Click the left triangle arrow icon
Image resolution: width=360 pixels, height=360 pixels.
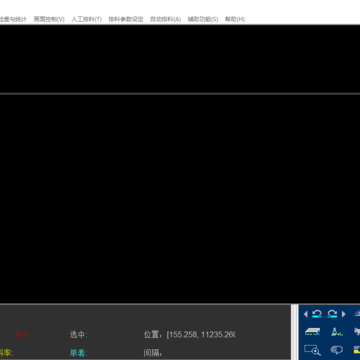click(x=306, y=314)
